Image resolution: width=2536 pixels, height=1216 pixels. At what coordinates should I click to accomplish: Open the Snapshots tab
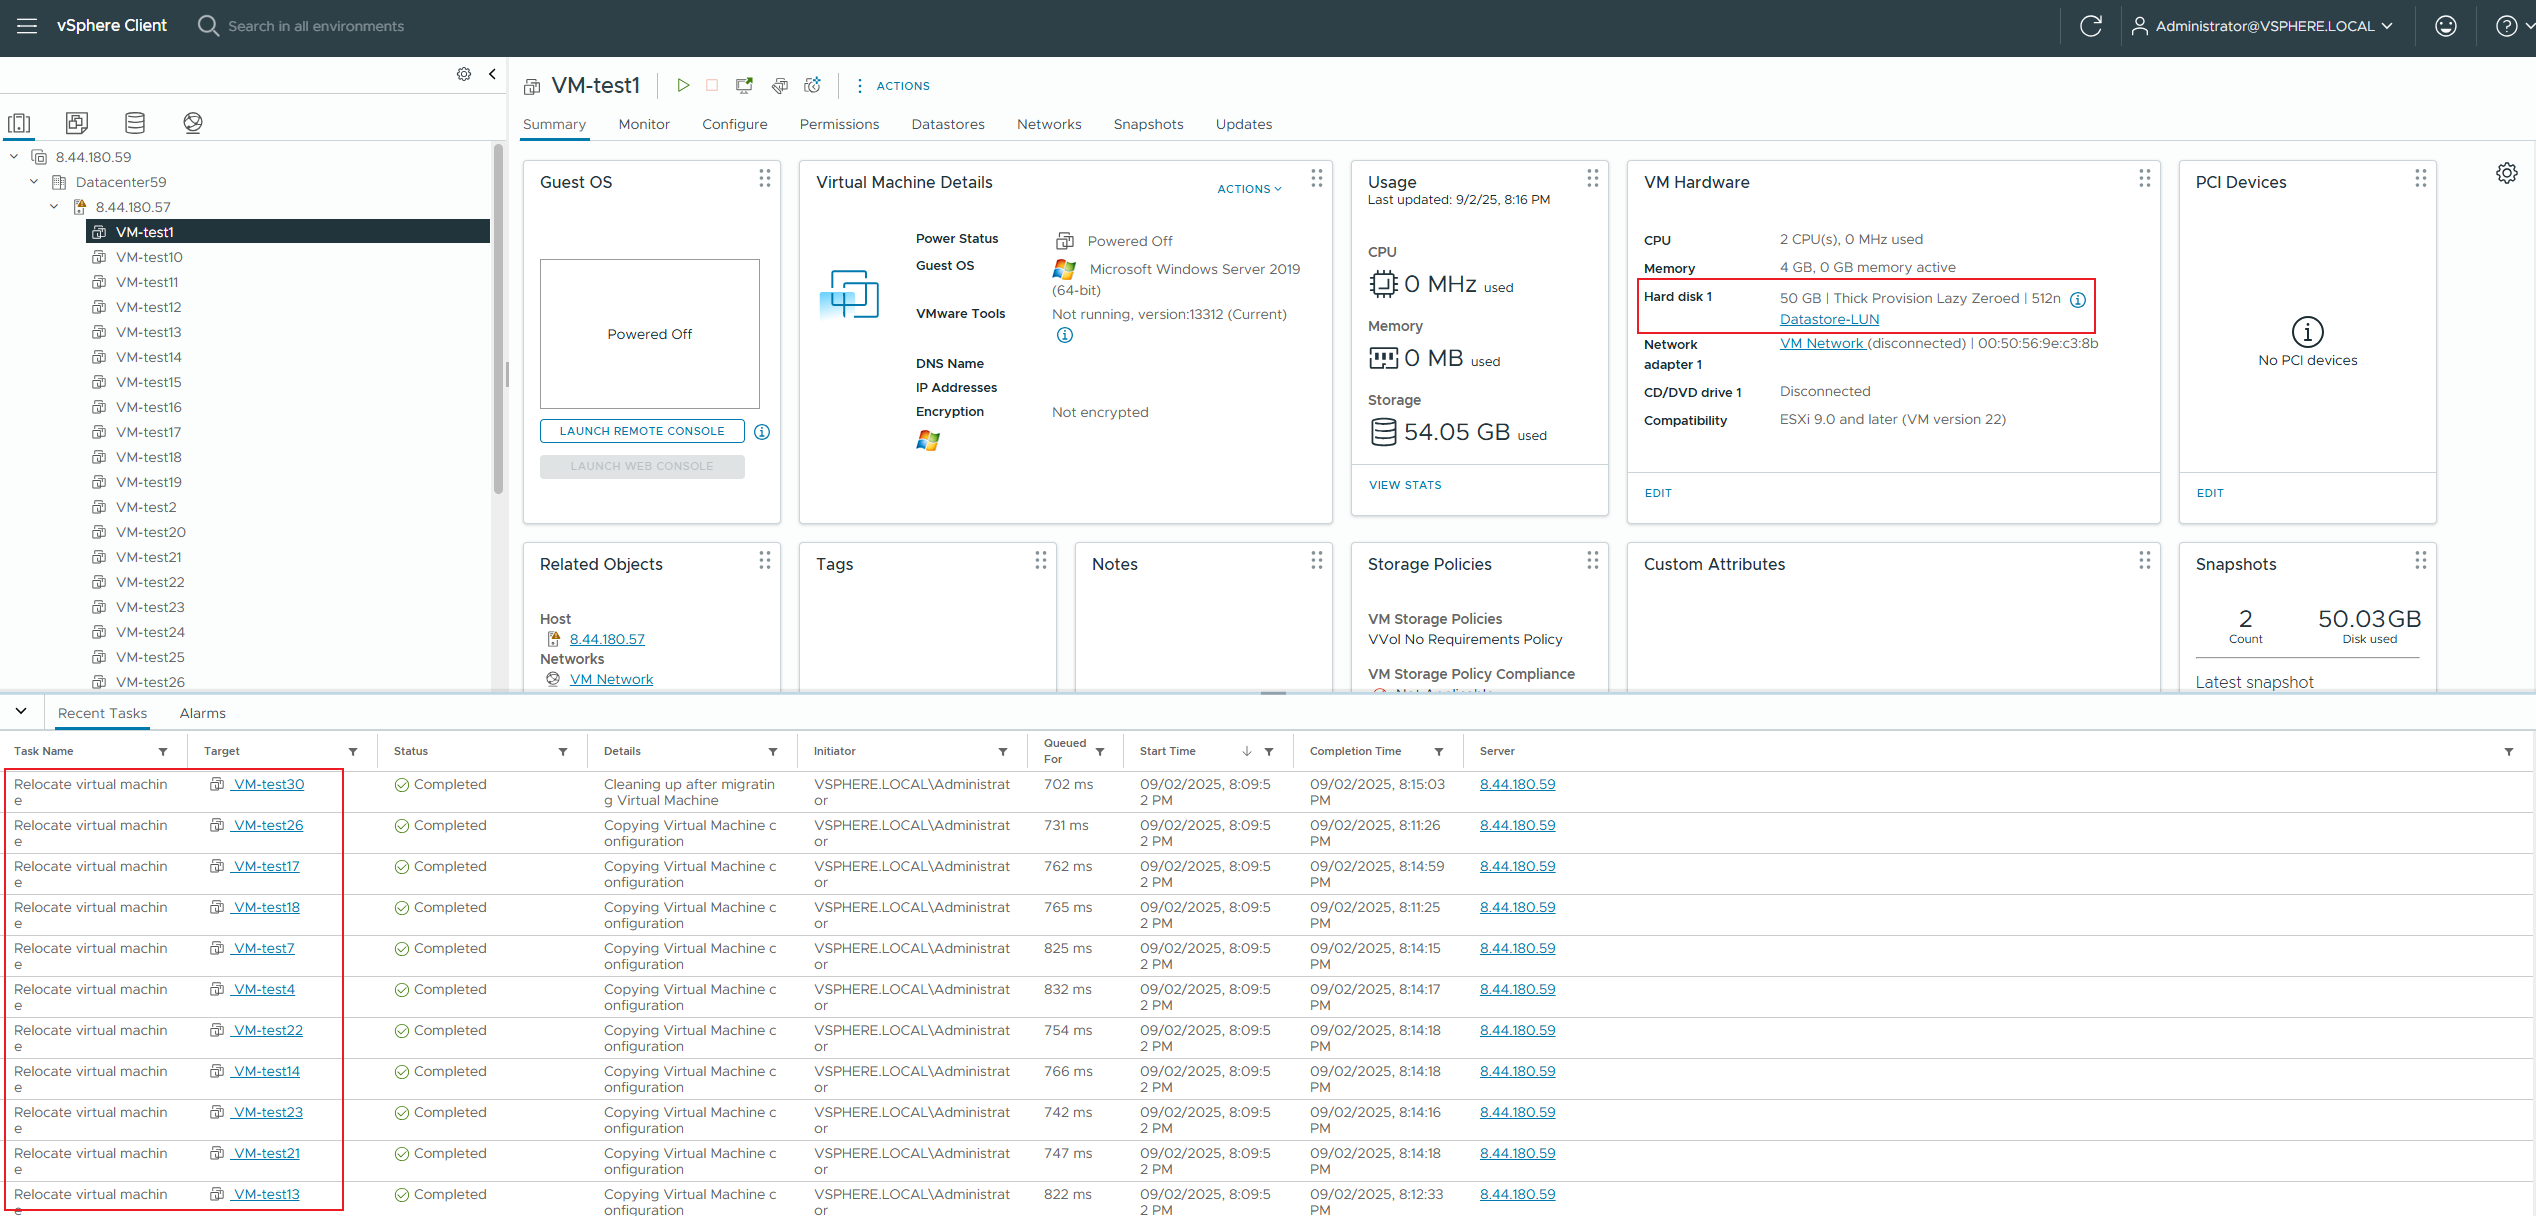1148,124
